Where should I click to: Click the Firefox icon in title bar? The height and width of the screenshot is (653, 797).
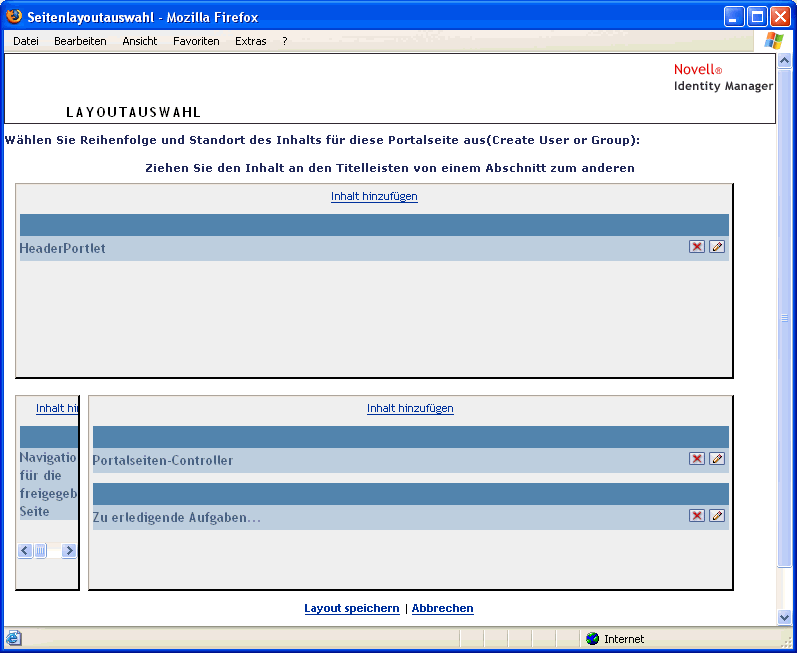pos(14,16)
